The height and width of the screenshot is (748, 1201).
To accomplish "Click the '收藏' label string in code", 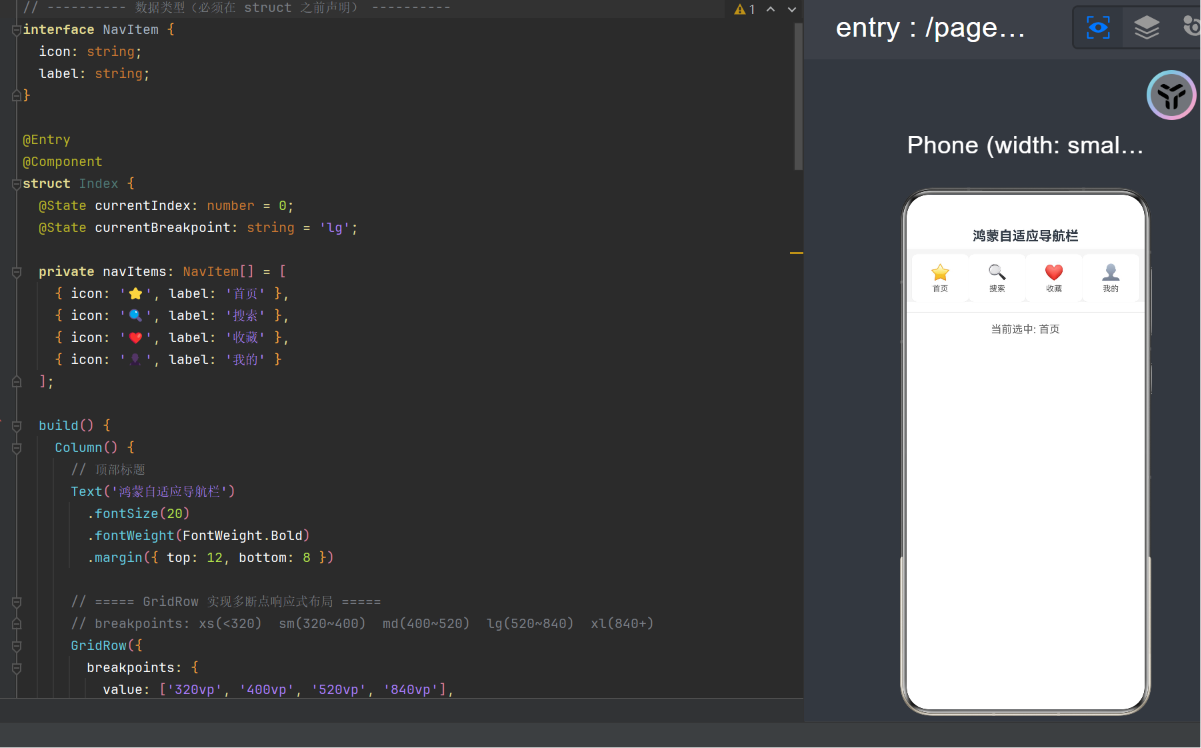I will 245,338.
